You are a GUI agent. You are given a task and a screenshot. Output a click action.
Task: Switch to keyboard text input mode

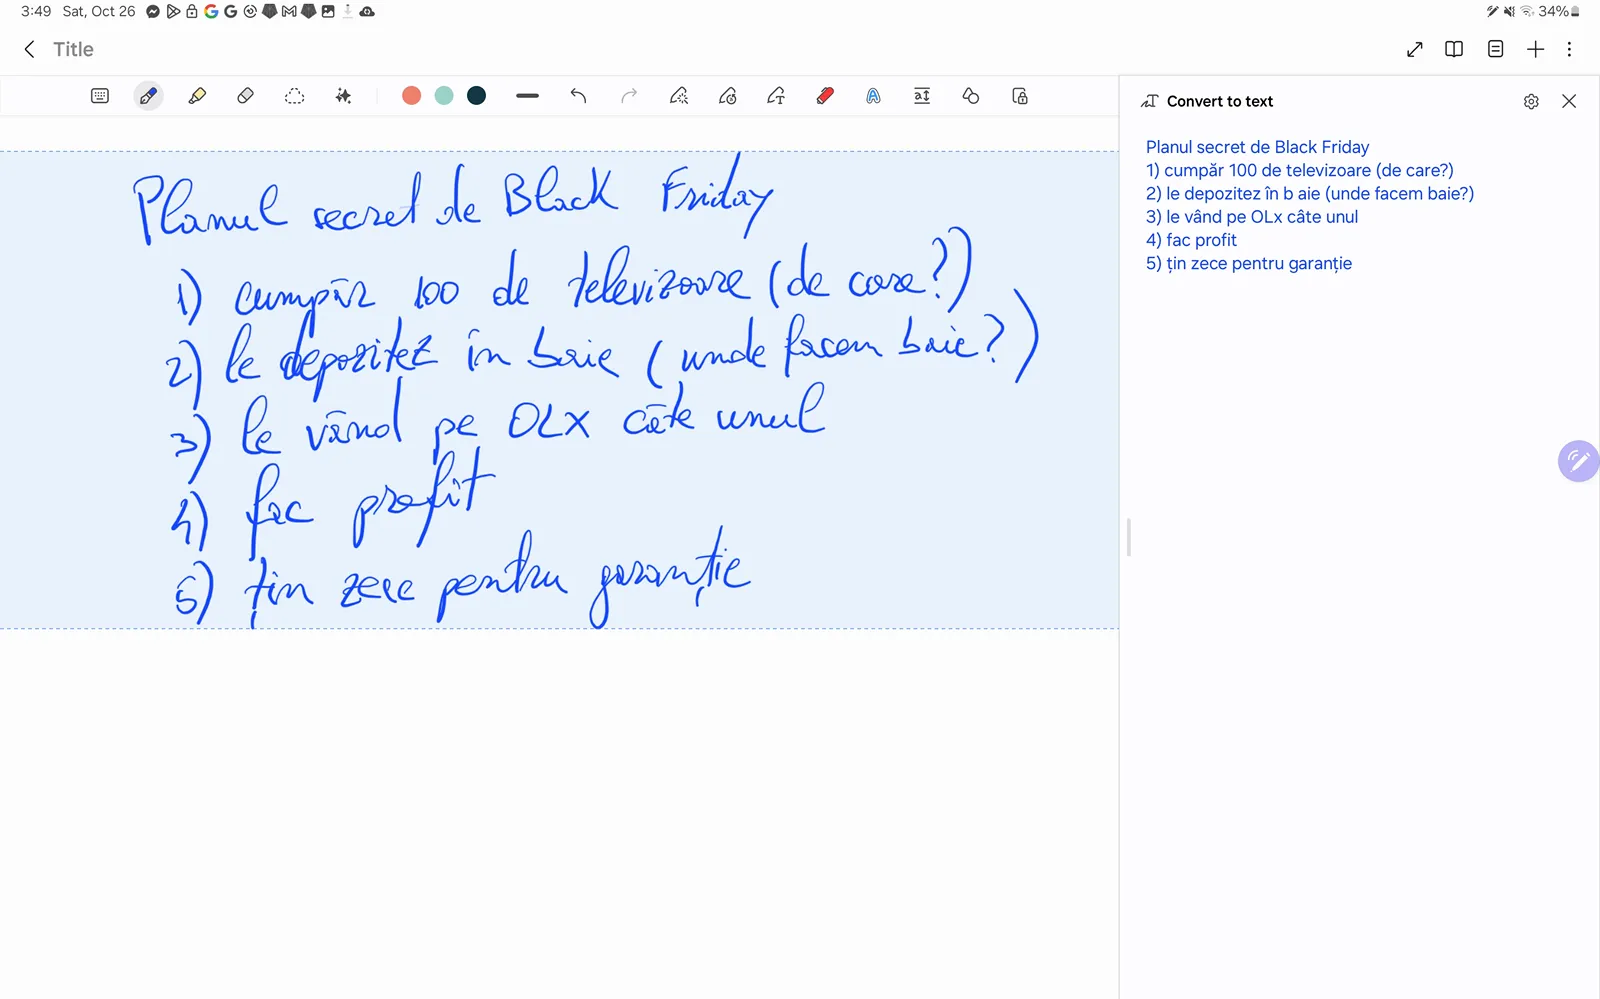100,96
